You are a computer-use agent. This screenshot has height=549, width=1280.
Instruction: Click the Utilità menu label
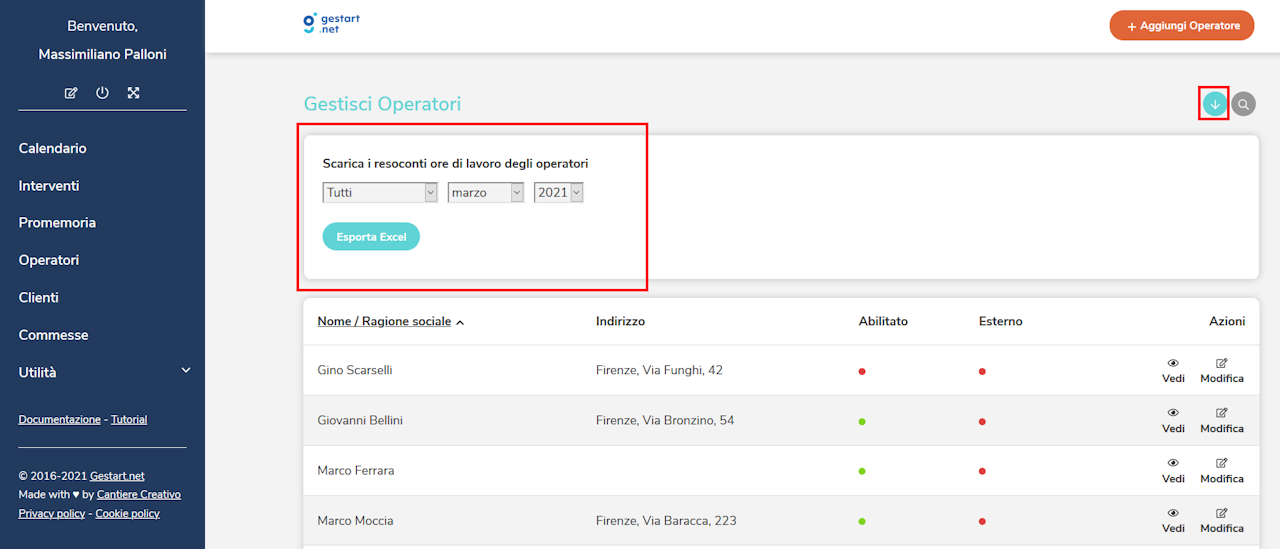click(37, 372)
